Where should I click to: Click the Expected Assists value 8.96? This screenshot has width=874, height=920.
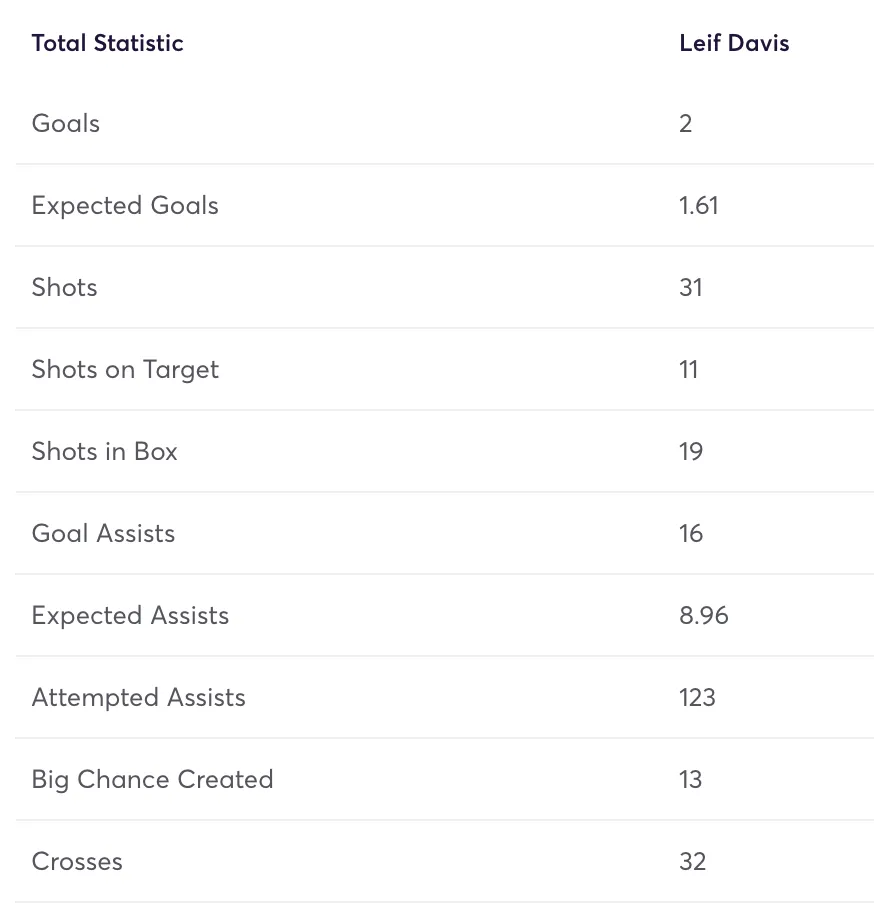point(704,615)
